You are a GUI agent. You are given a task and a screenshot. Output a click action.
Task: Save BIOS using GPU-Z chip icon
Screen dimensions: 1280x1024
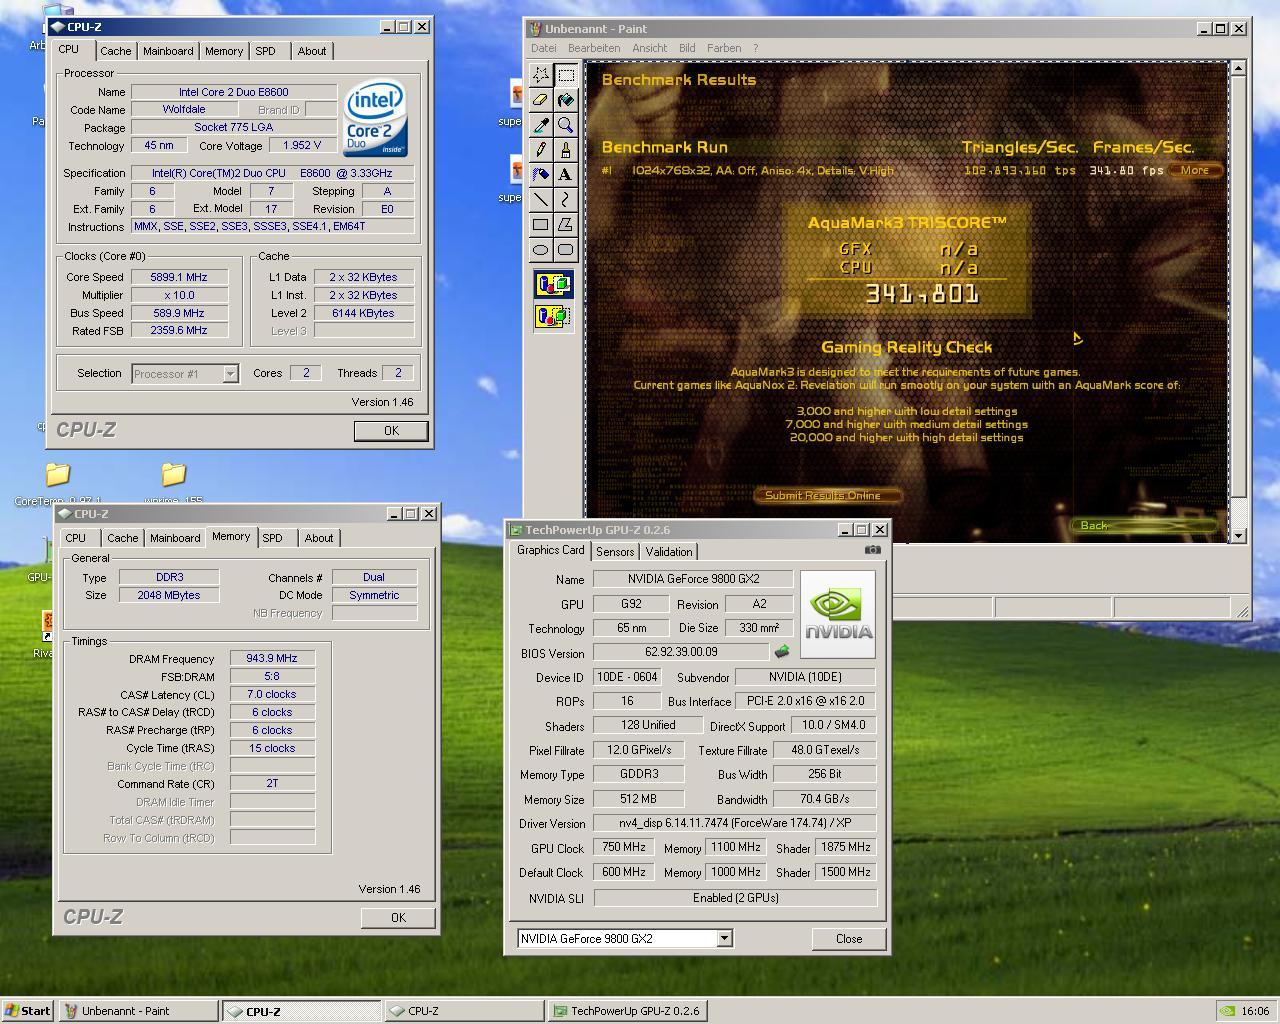pos(782,652)
